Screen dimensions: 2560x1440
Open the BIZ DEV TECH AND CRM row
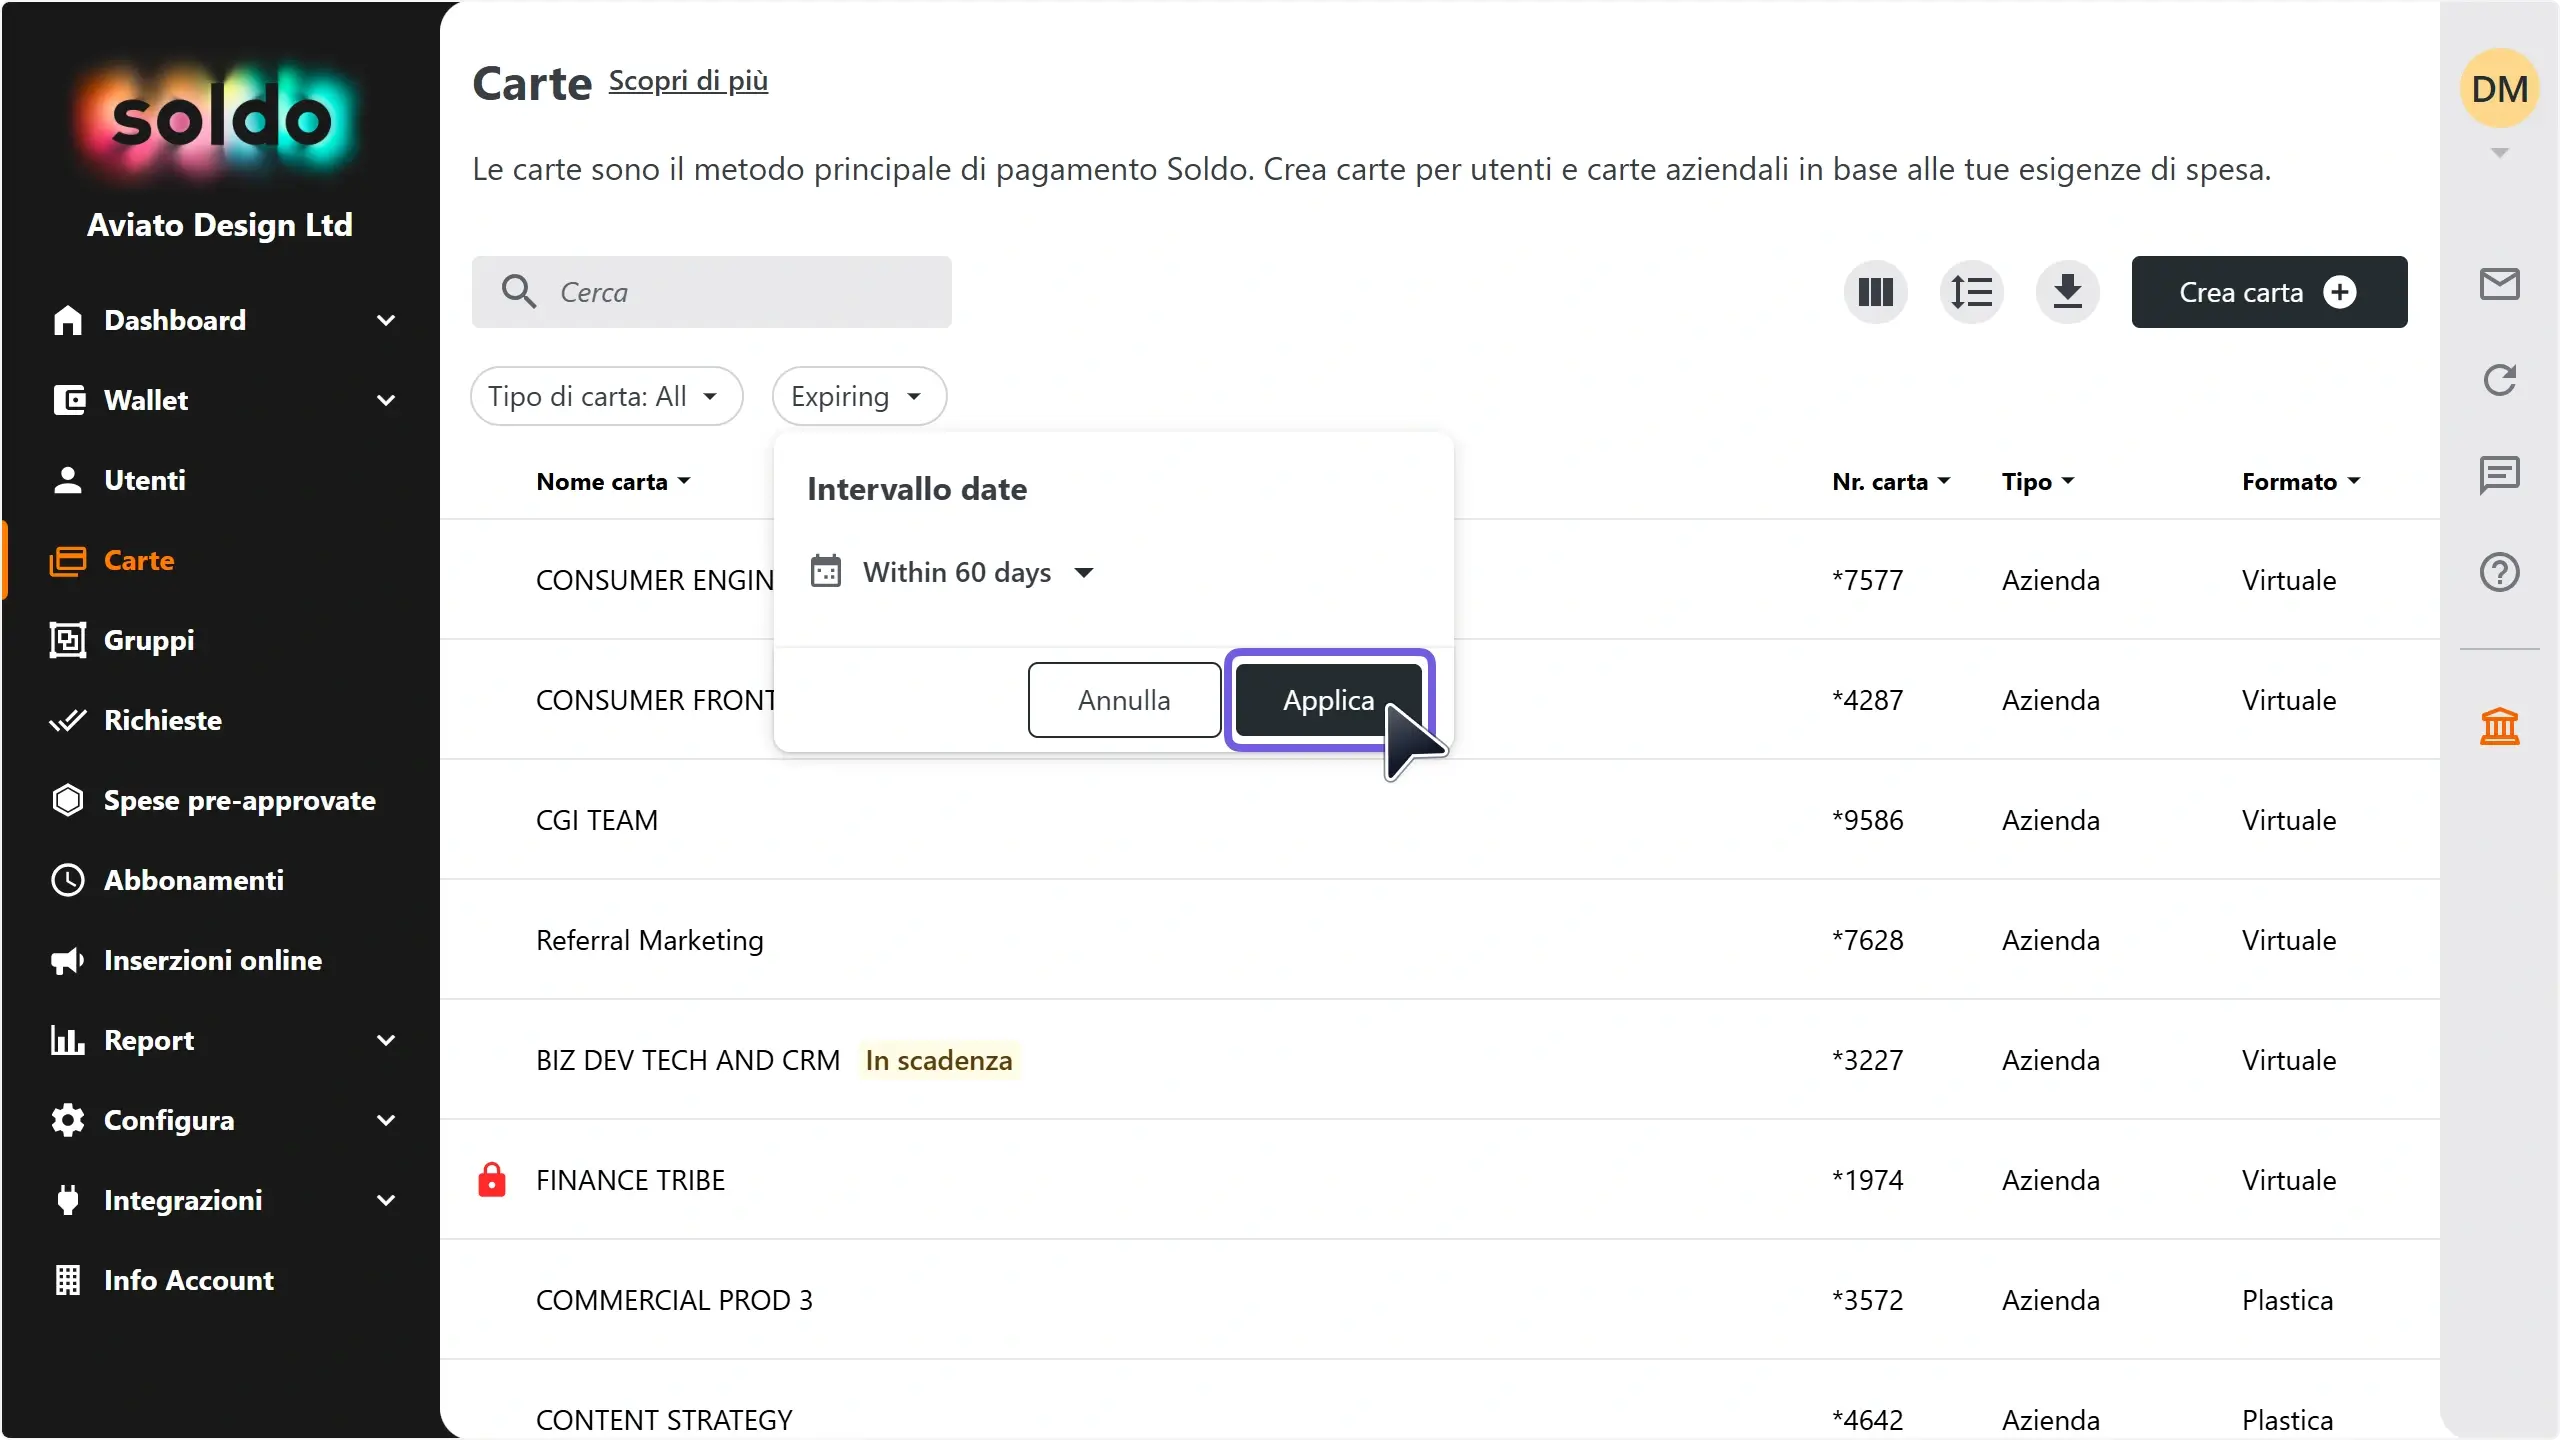pos(1440,1060)
